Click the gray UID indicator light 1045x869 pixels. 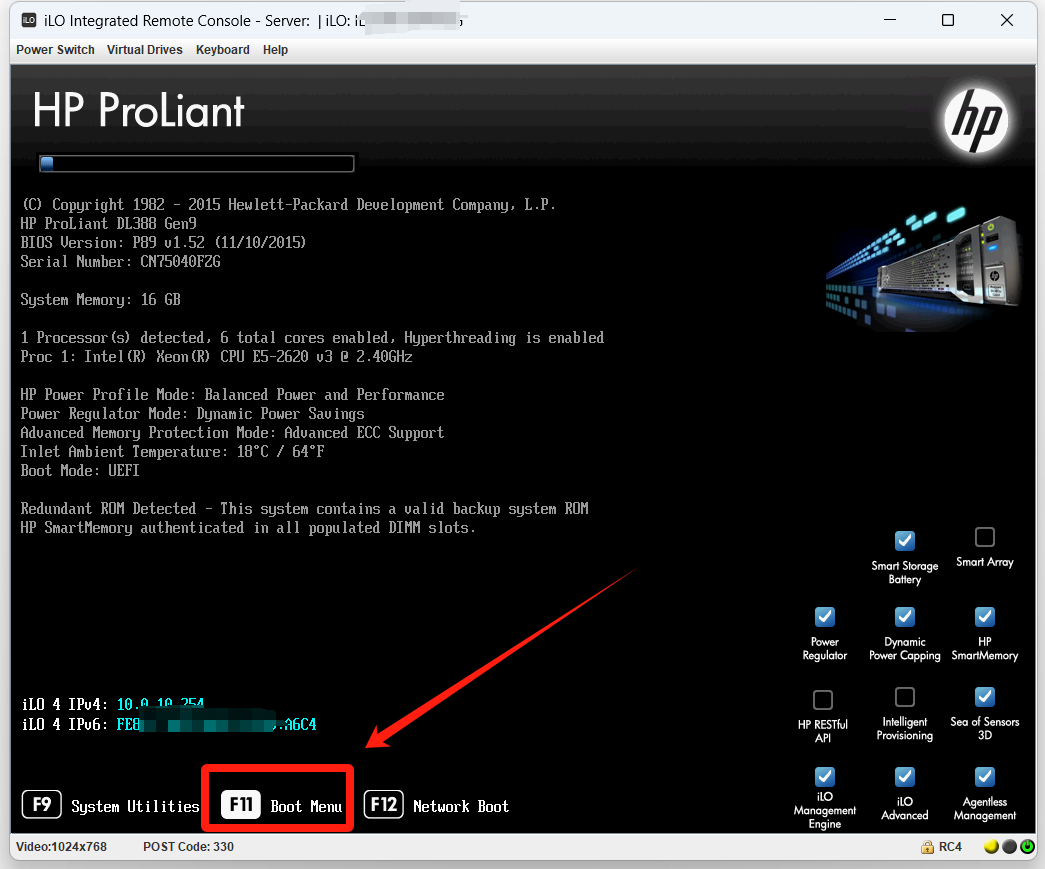click(x=1009, y=847)
